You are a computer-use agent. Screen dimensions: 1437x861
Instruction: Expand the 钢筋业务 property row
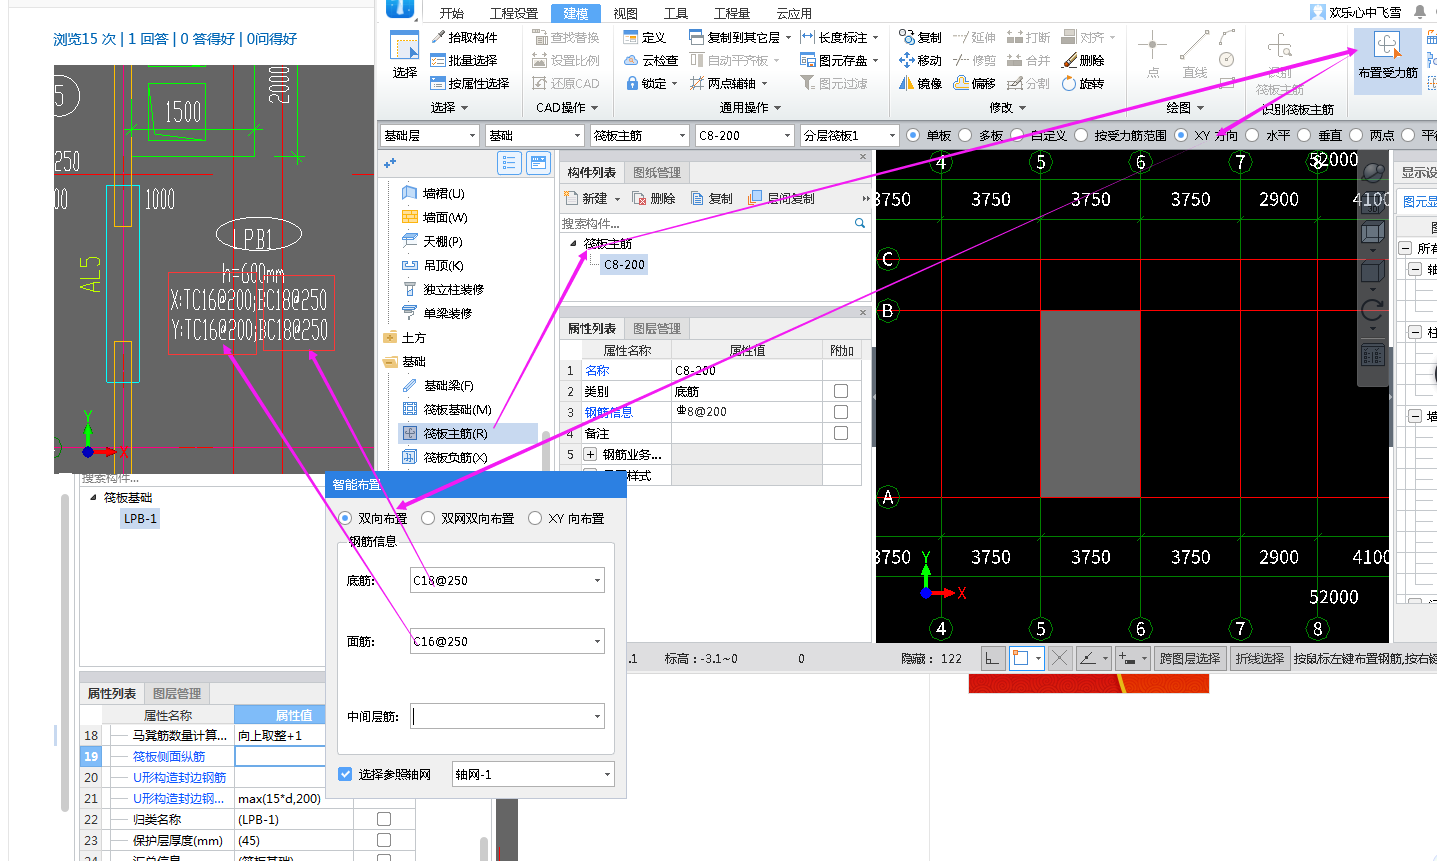(x=591, y=454)
